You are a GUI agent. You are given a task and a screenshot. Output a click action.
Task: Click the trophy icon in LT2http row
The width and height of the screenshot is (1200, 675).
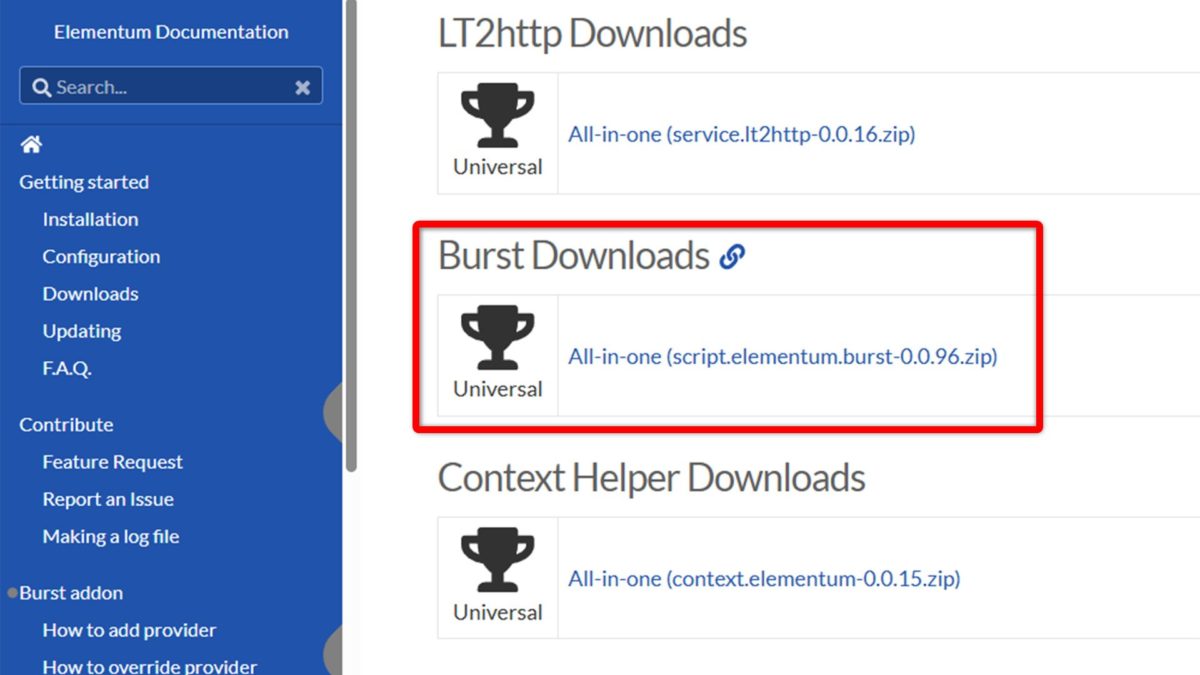pos(497,115)
